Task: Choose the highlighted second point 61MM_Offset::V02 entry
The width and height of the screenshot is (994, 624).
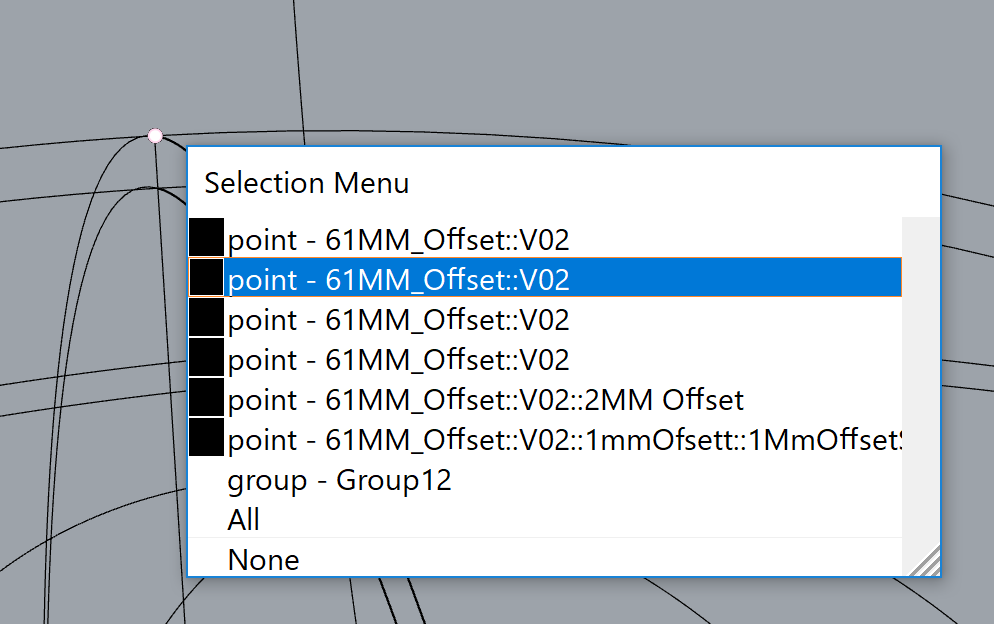Action: (x=398, y=280)
